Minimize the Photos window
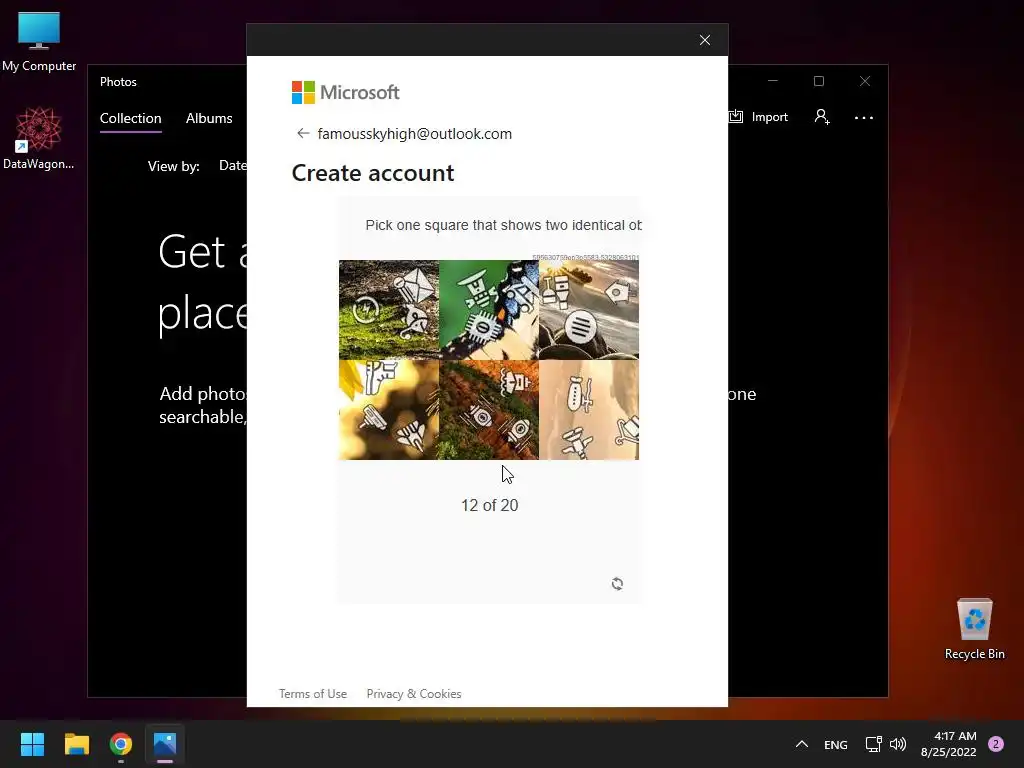The height and width of the screenshot is (768, 1024). [773, 81]
